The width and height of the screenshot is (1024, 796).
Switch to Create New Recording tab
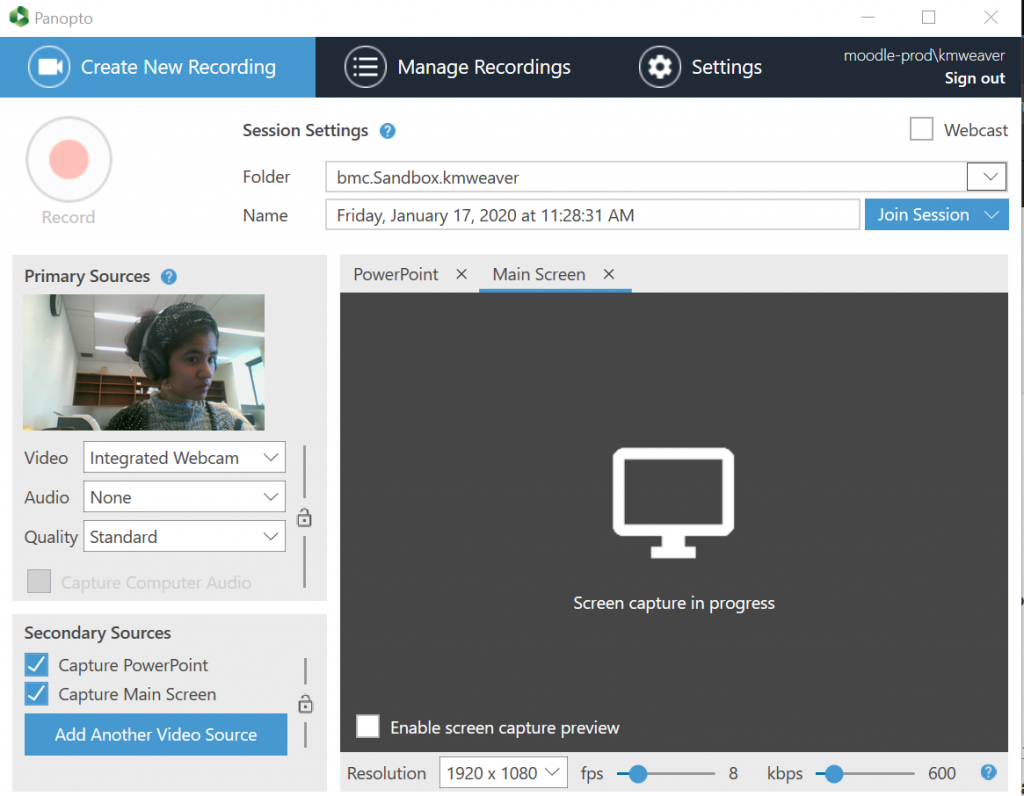157,67
